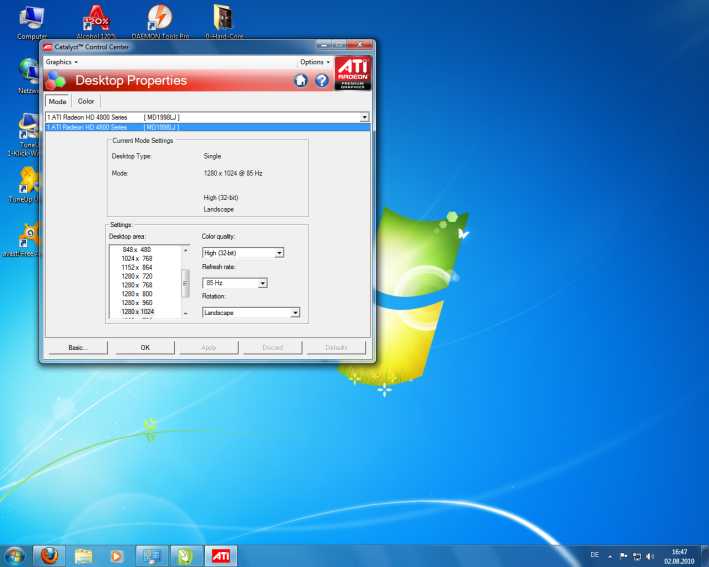Select highlighted ATI Radeon HD 4800 list entry

208,128
